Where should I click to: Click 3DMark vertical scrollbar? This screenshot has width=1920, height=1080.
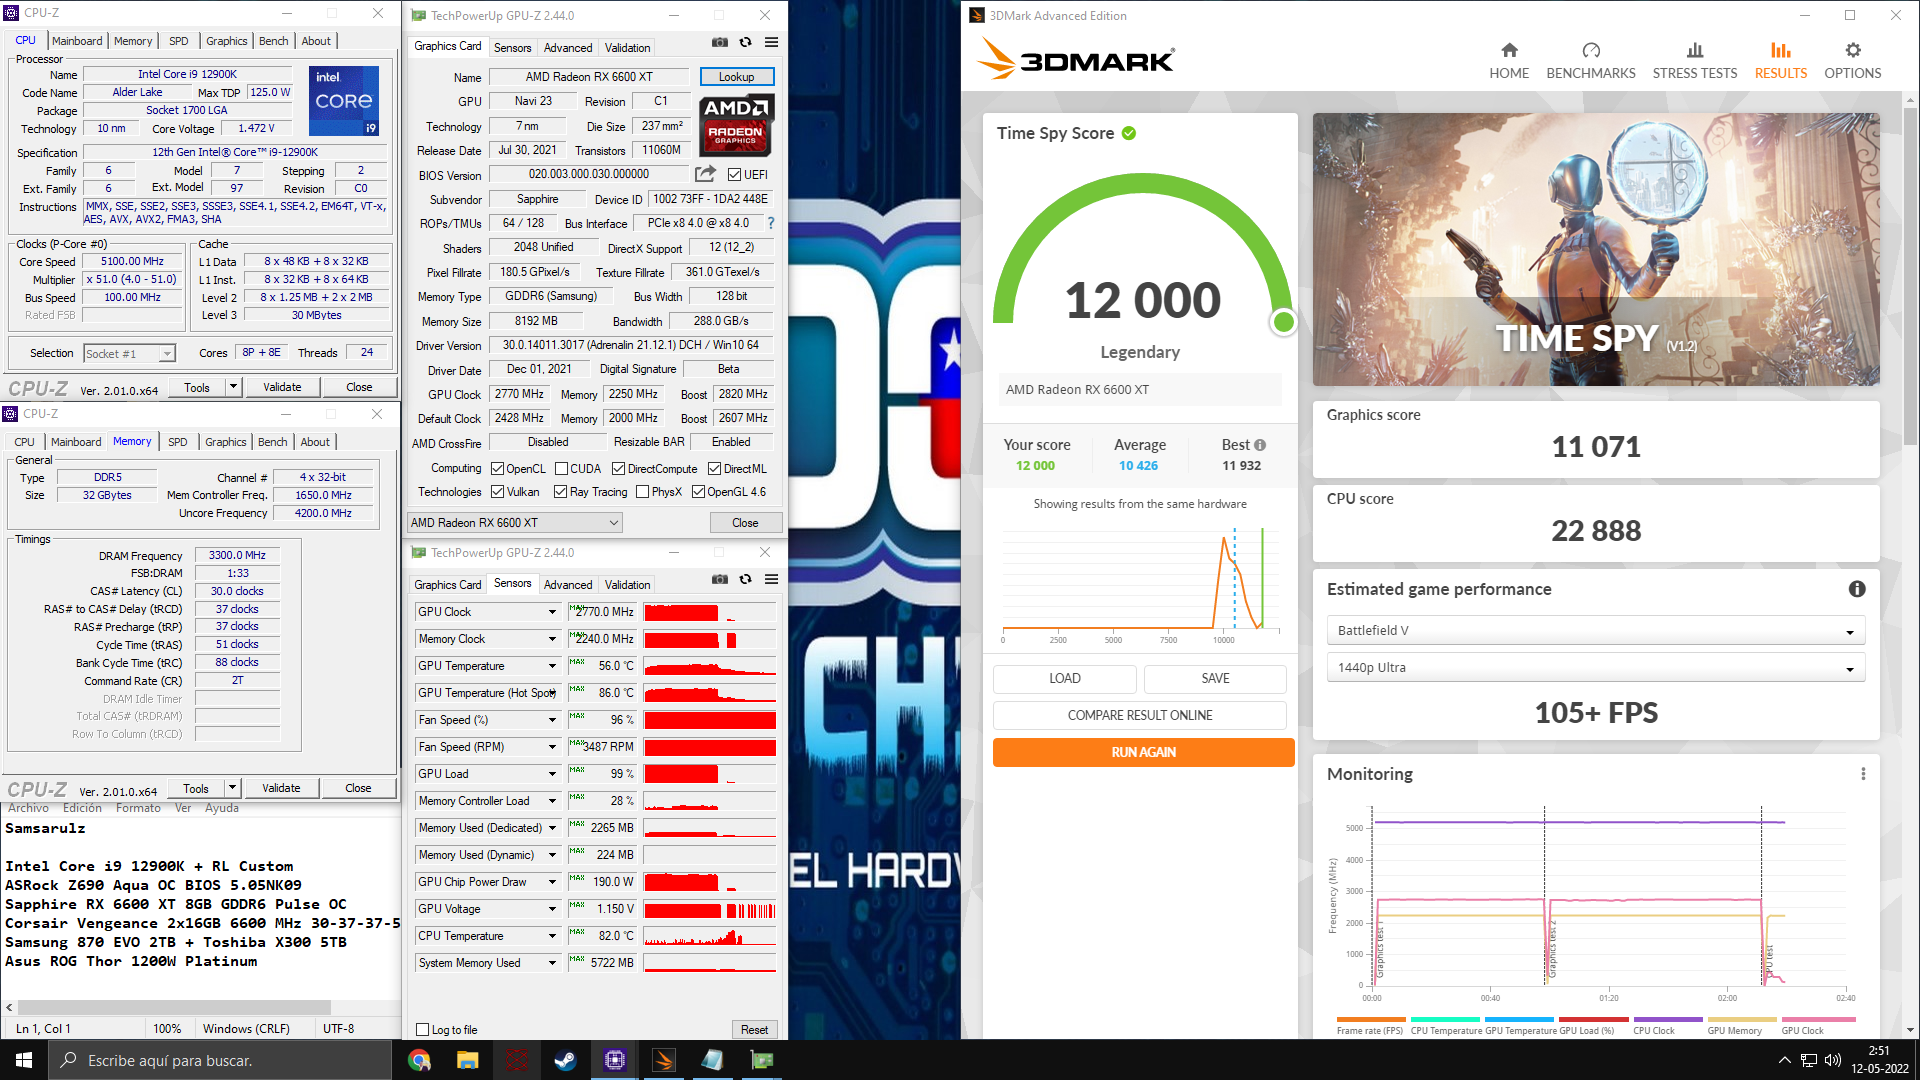coord(1910,275)
